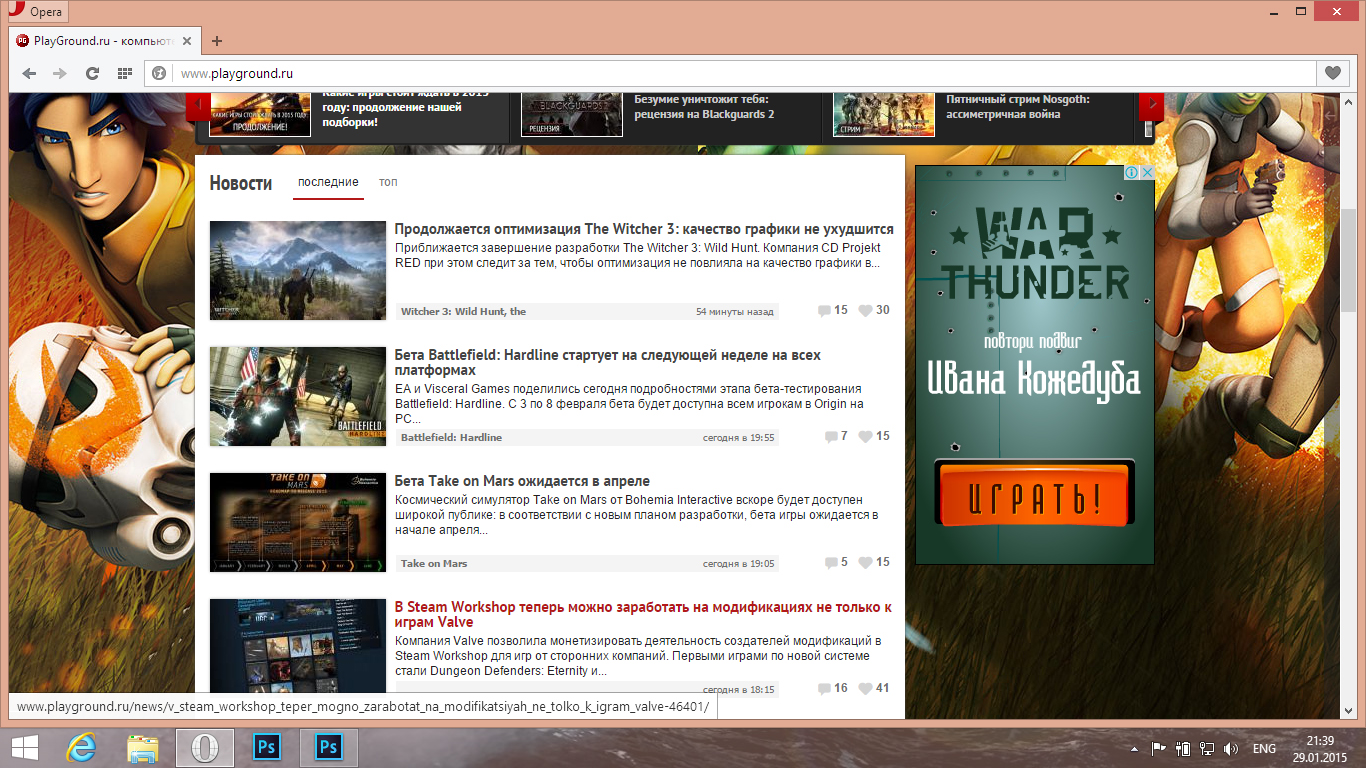Like the Steam Workshop article

coord(874,688)
